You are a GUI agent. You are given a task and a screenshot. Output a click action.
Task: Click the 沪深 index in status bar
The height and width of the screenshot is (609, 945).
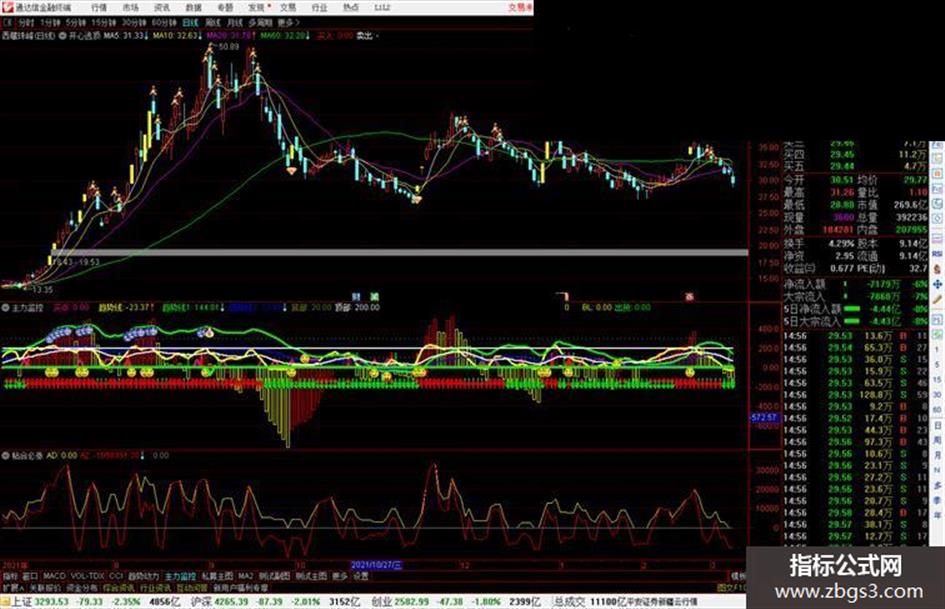[201, 602]
